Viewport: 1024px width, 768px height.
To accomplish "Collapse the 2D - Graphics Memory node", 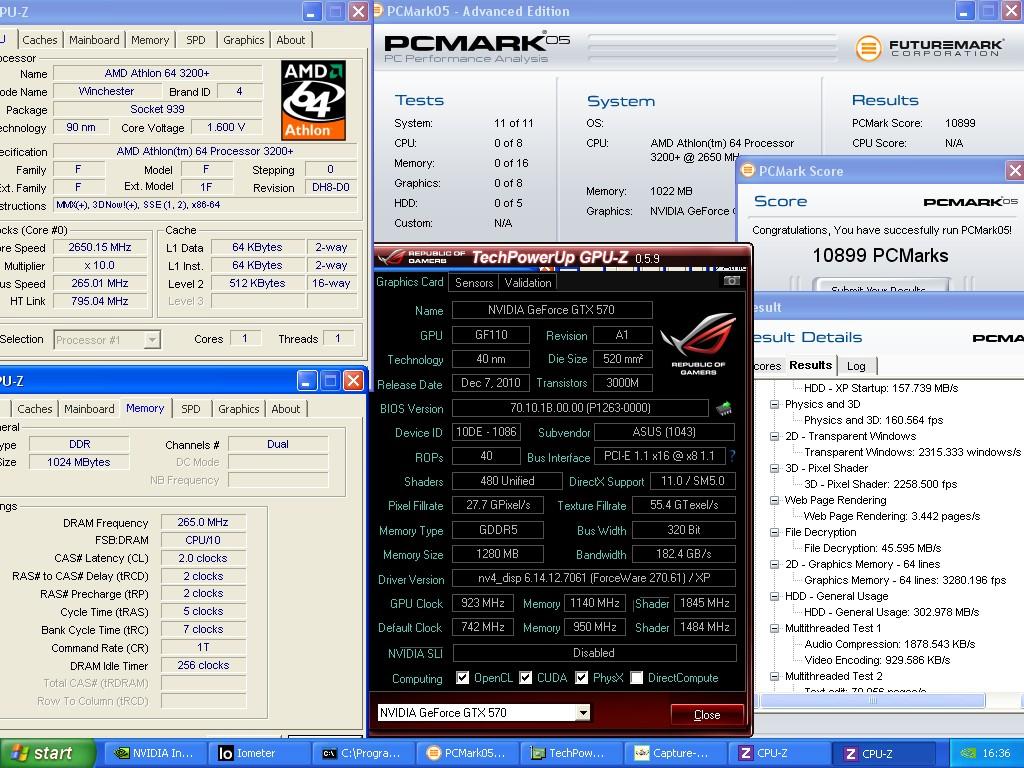I will coord(775,564).
